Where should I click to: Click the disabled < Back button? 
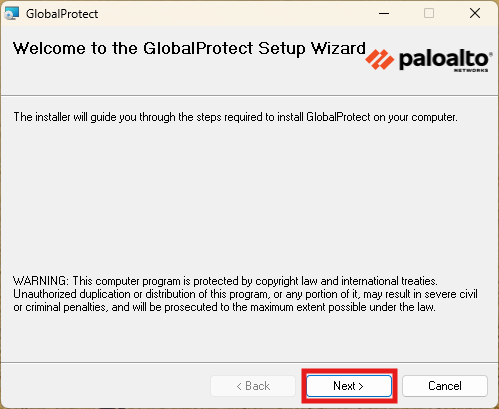point(253,386)
